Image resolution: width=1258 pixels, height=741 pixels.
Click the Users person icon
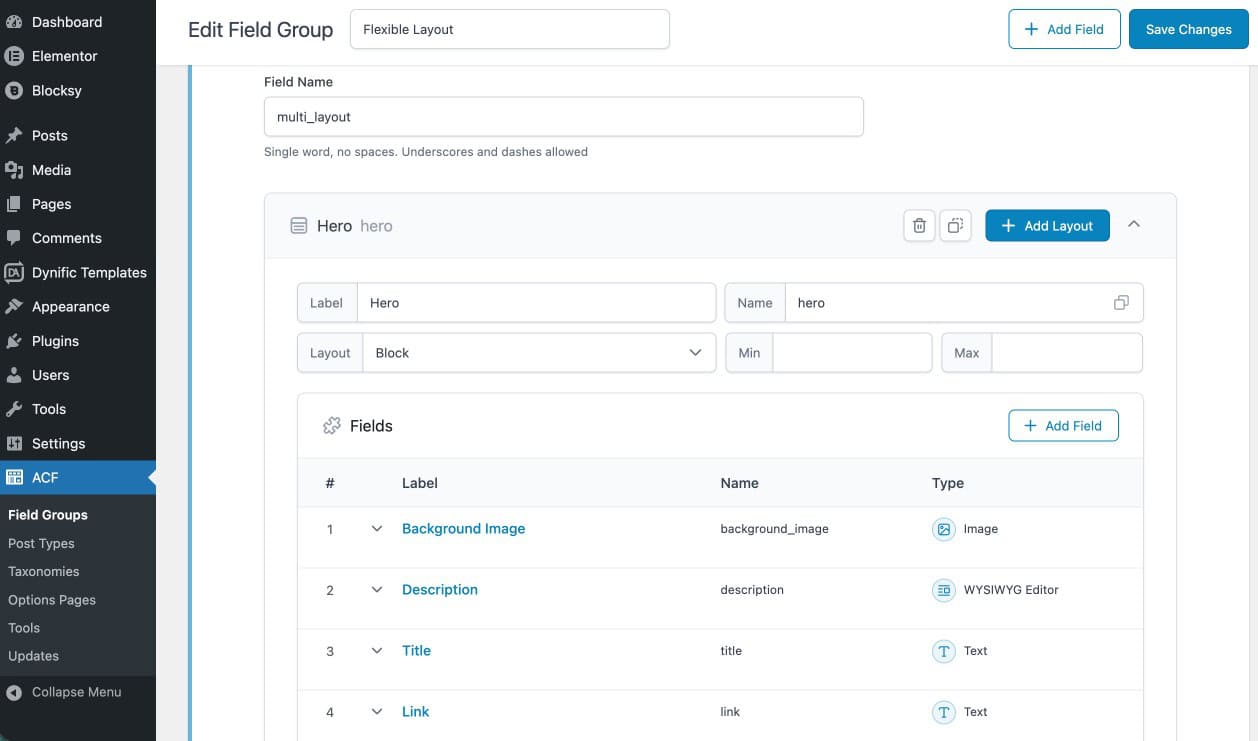(14, 375)
